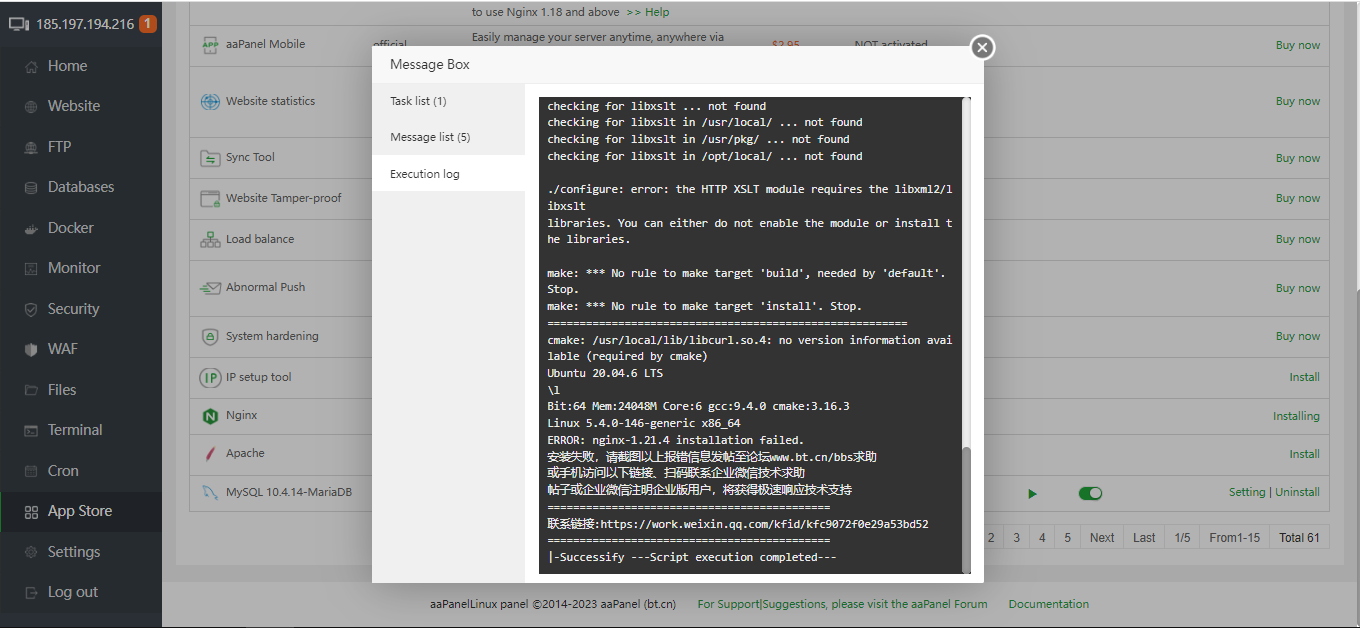Open FTP from sidebar icon
Screen dimensions: 1360x628
pos(30,147)
